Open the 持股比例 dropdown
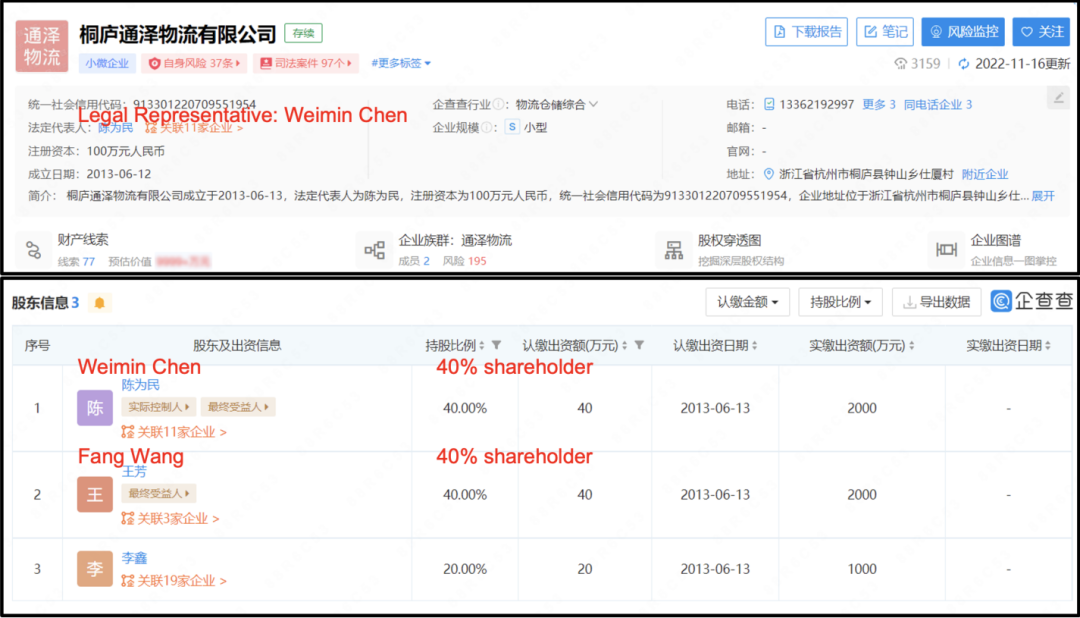The width and height of the screenshot is (1080, 618). [840, 301]
